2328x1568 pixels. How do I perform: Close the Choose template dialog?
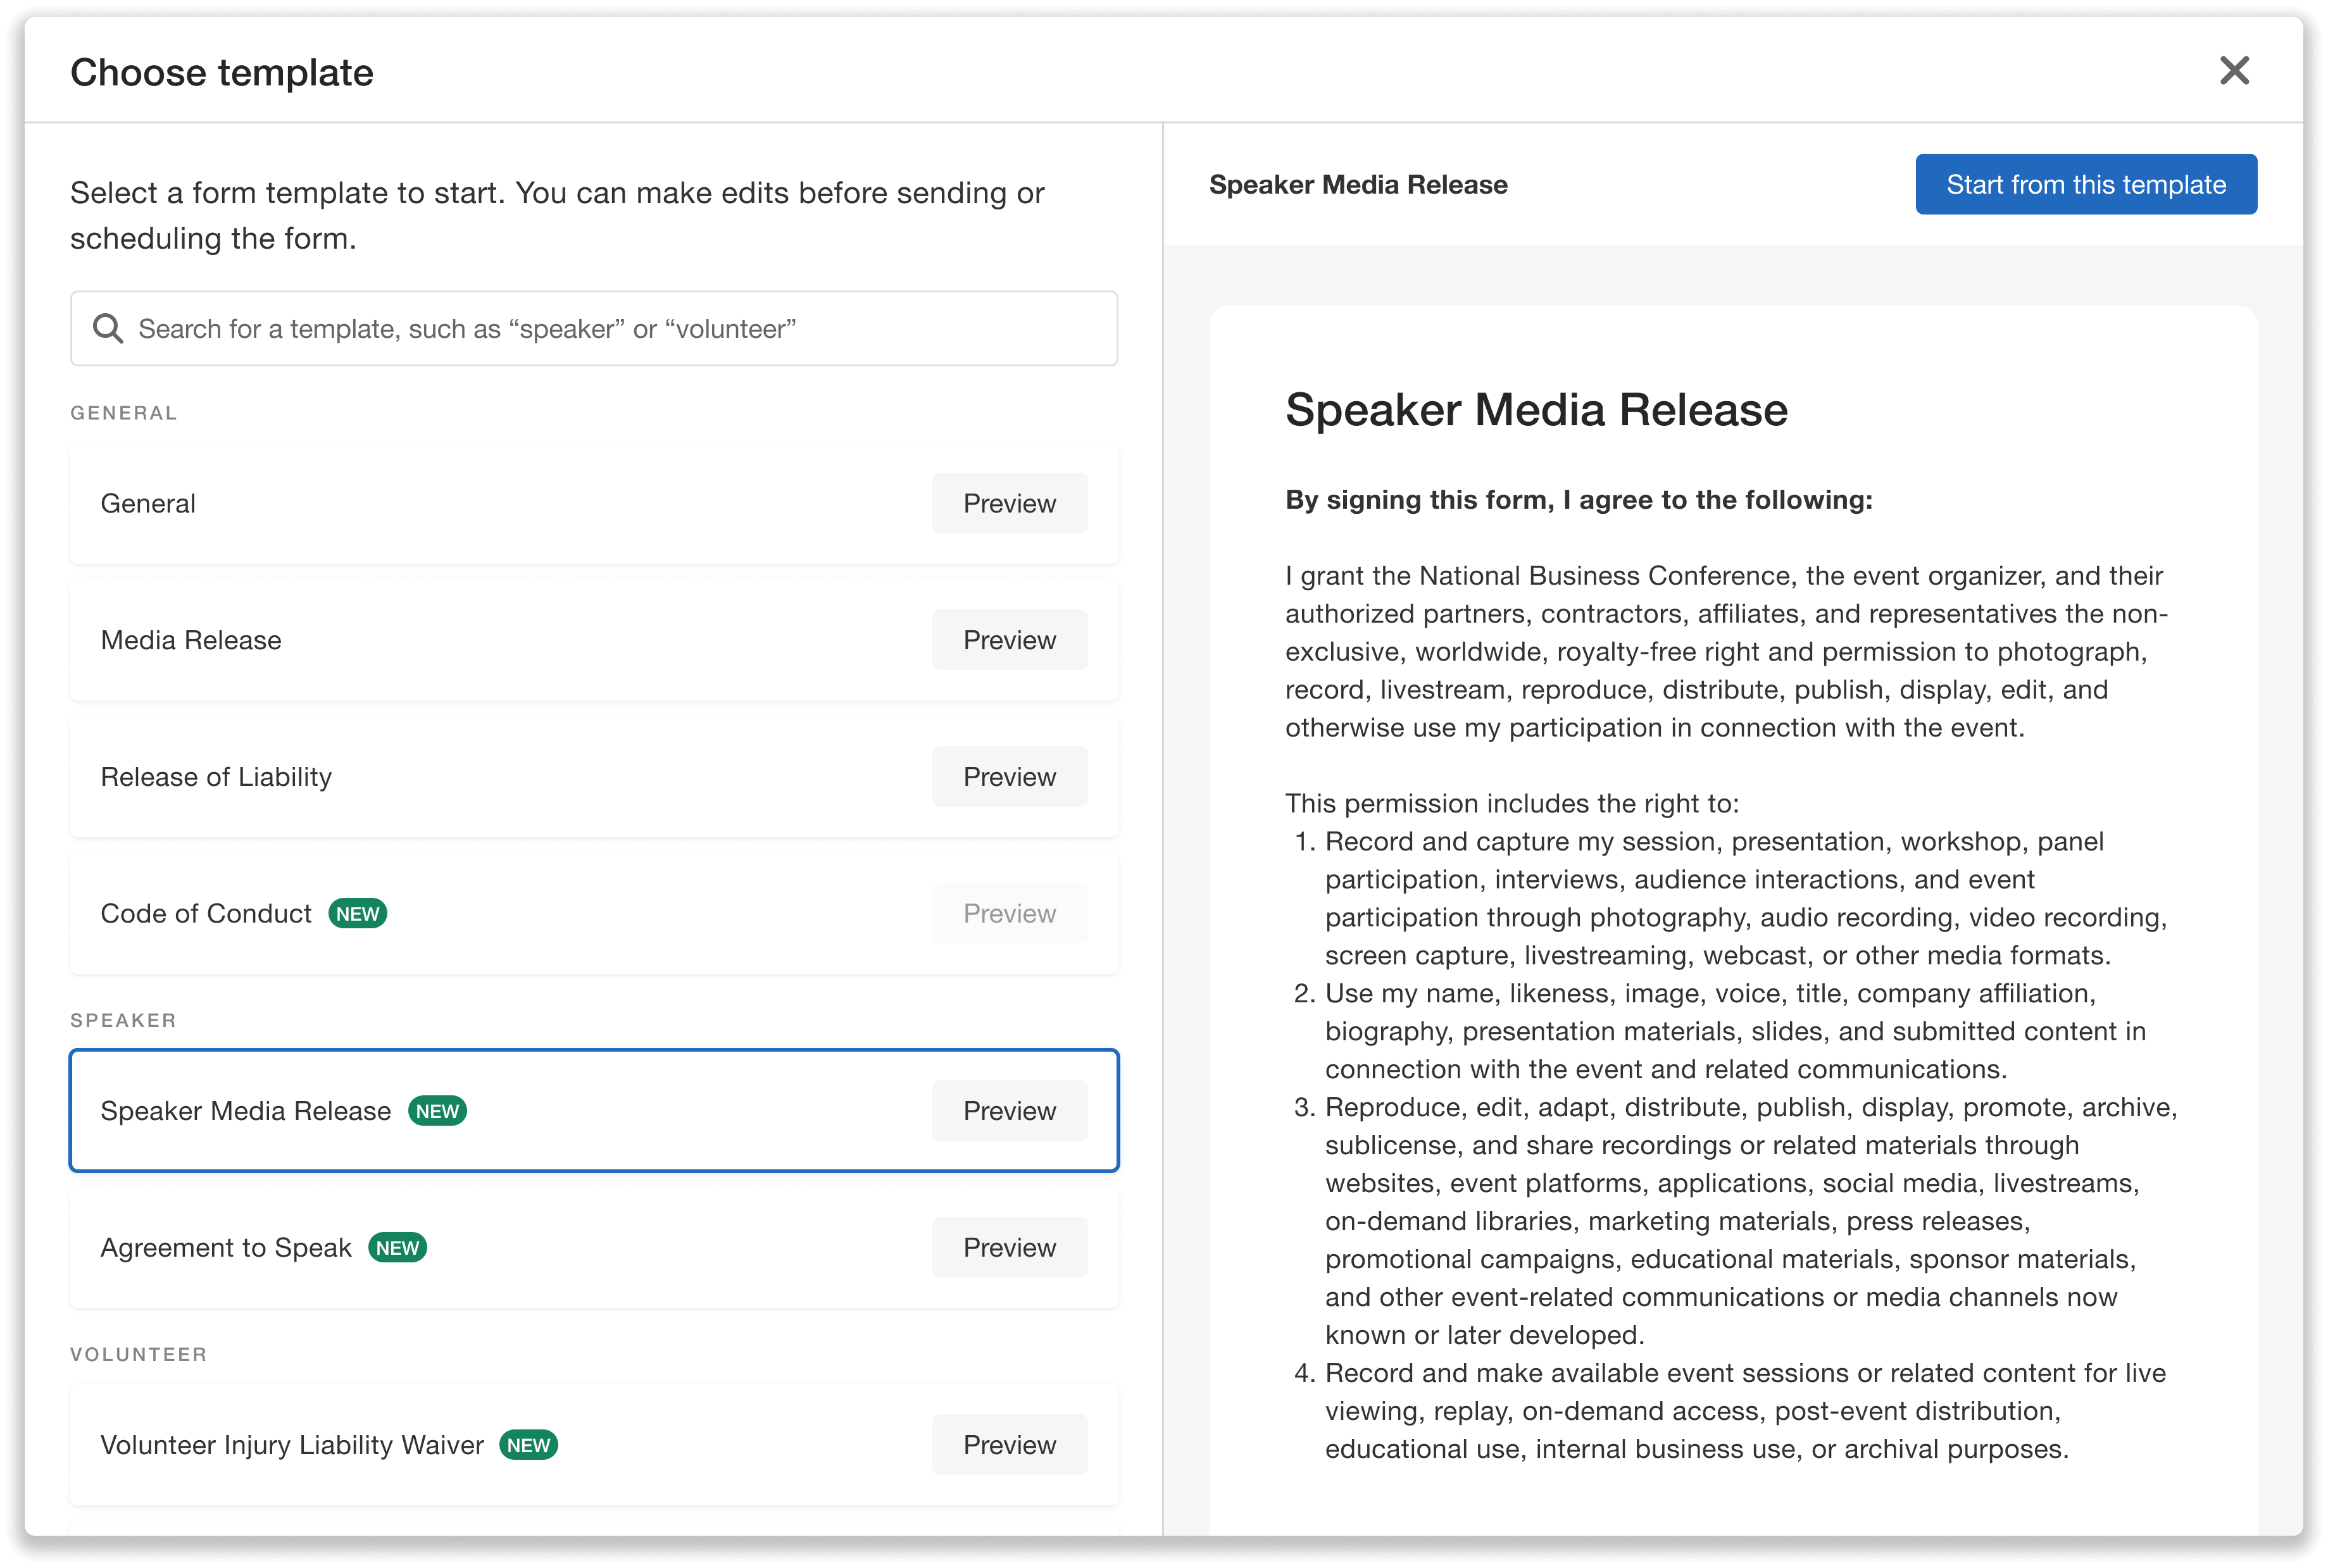point(2234,71)
